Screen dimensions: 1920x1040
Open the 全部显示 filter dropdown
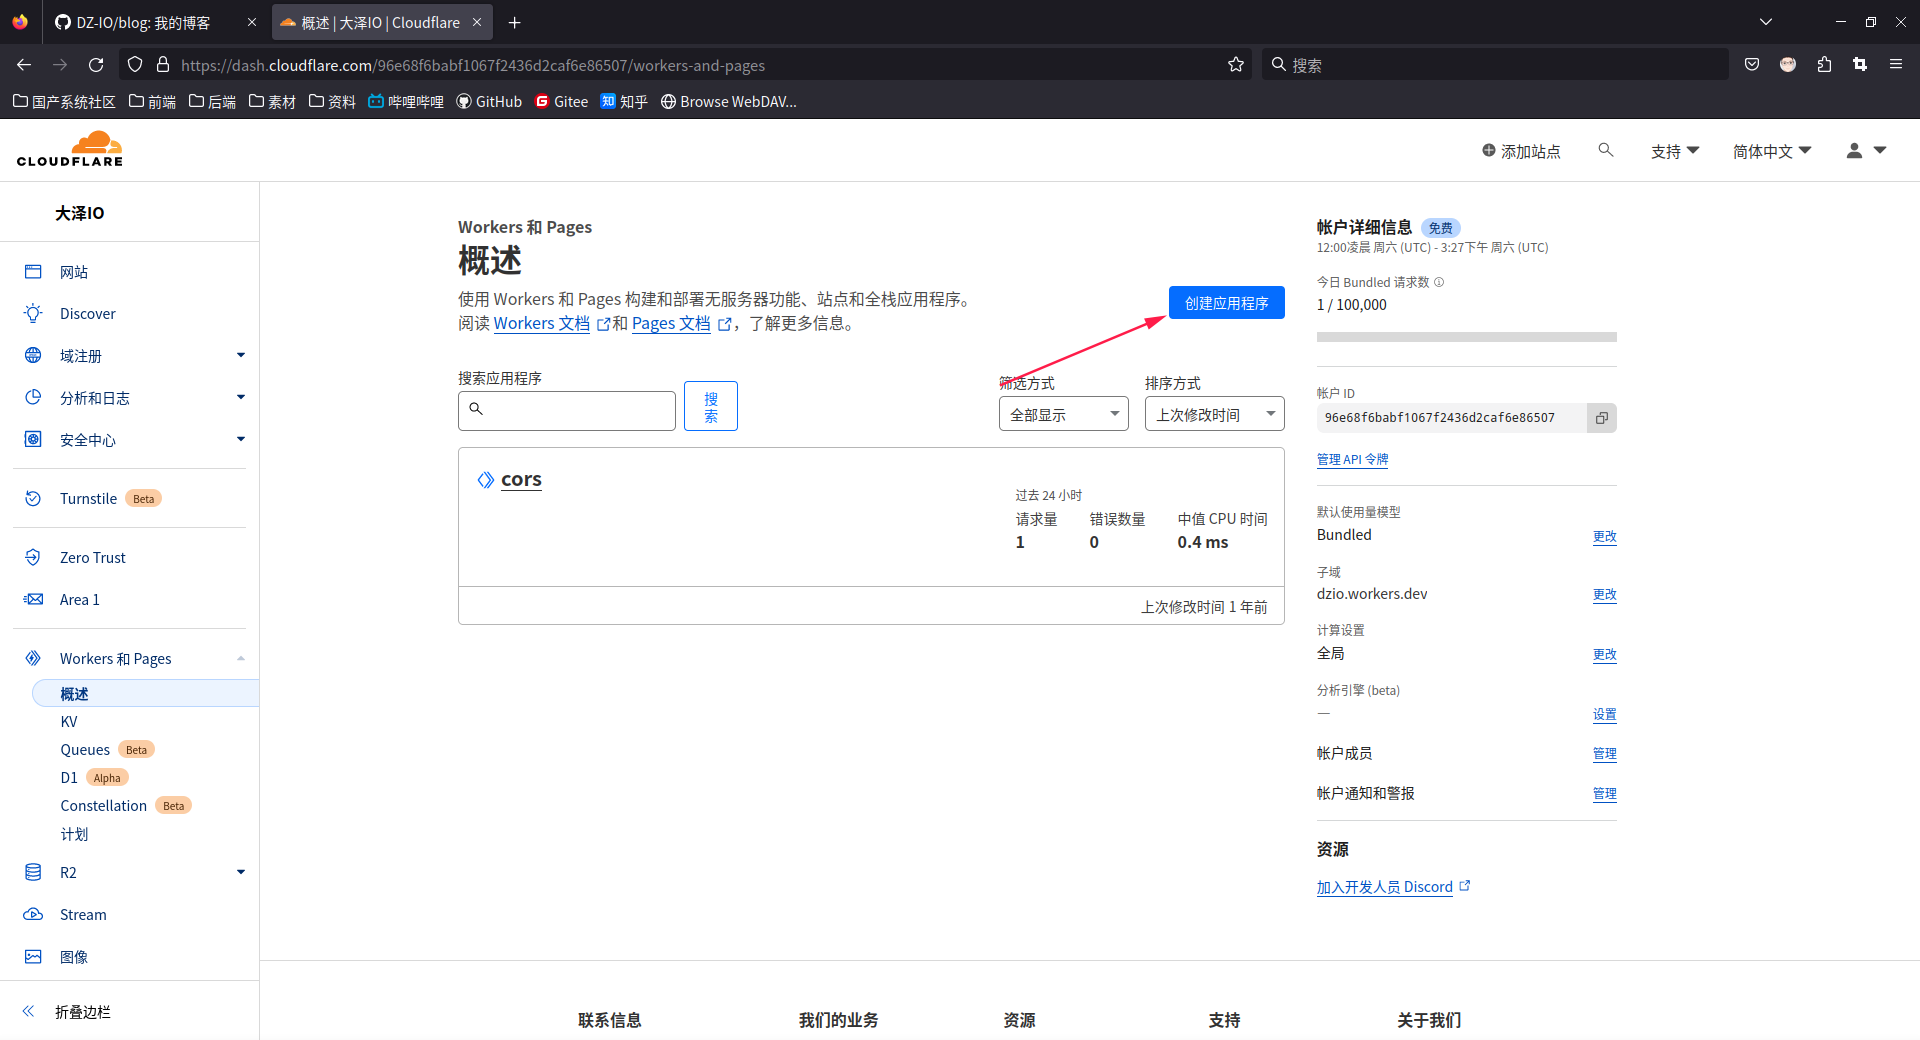[1063, 413]
